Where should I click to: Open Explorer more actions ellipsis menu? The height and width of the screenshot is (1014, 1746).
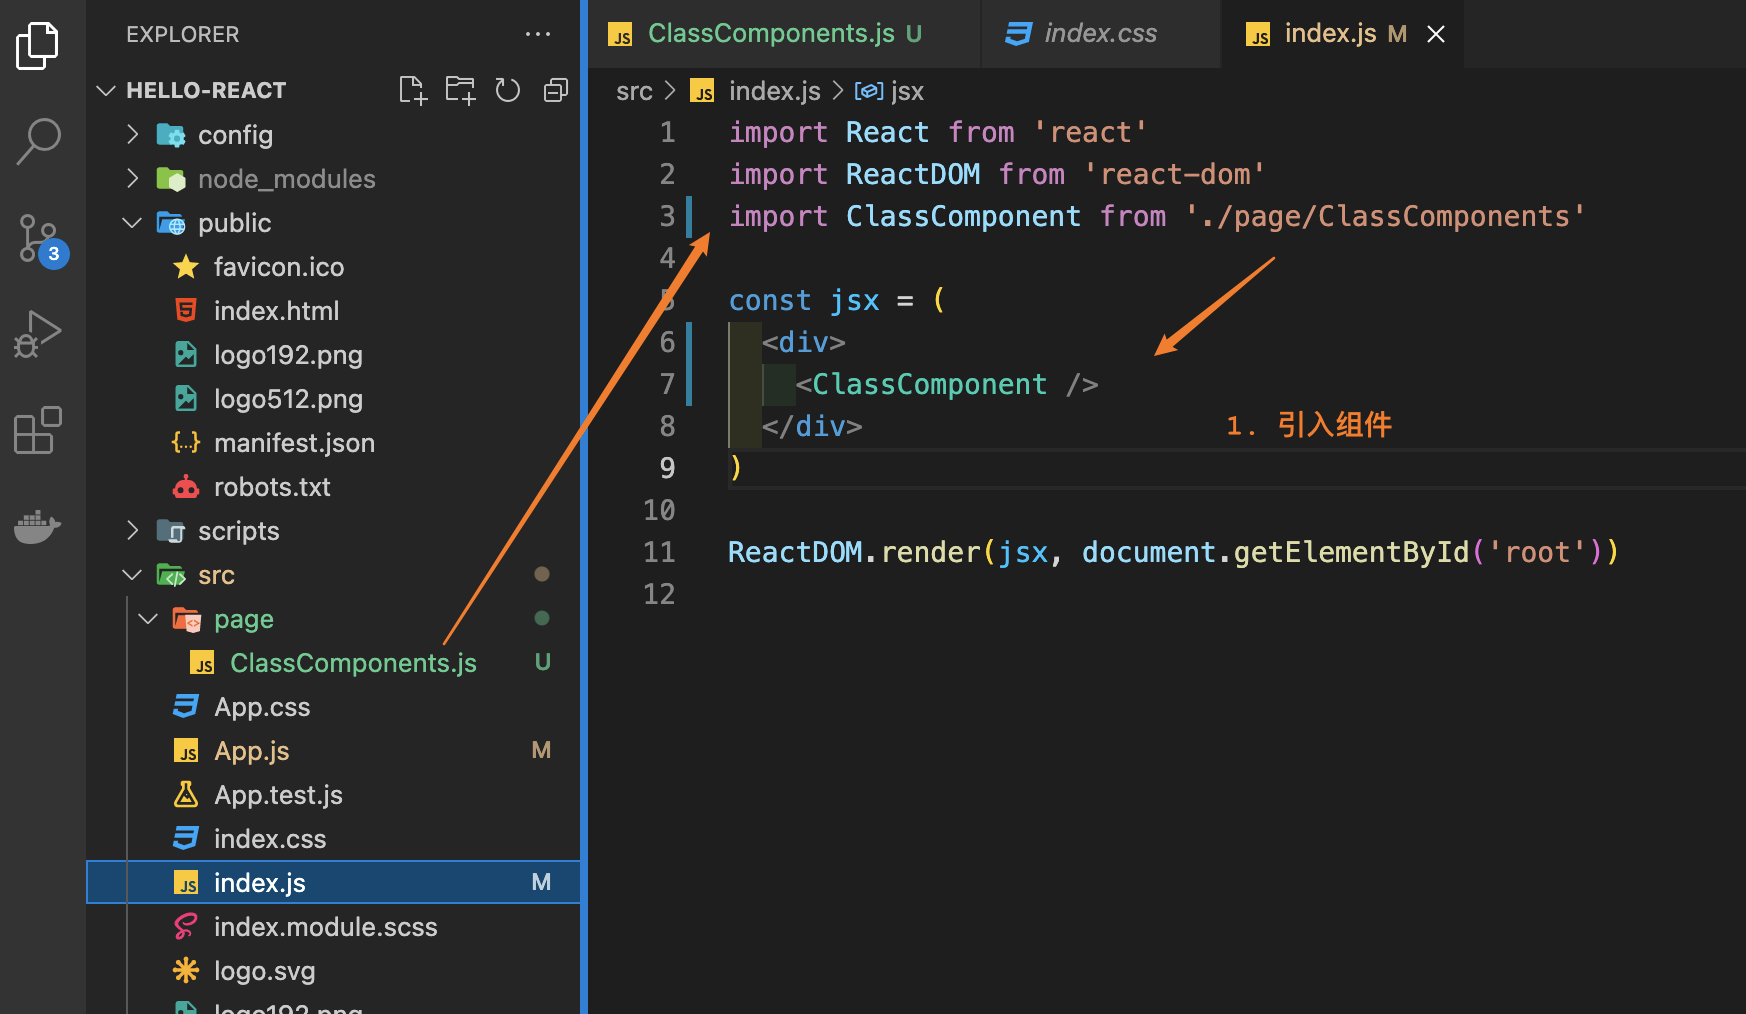coord(538,34)
